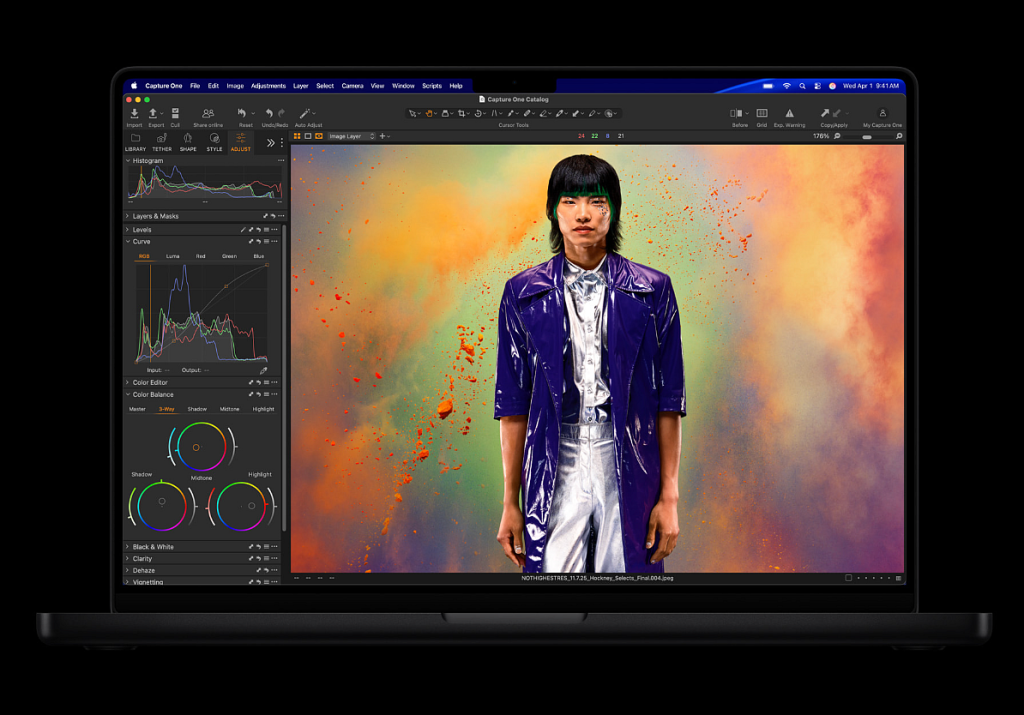Pick curve point with the Curve eyedropper
The image size is (1024, 715).
(x=264, y=370)
